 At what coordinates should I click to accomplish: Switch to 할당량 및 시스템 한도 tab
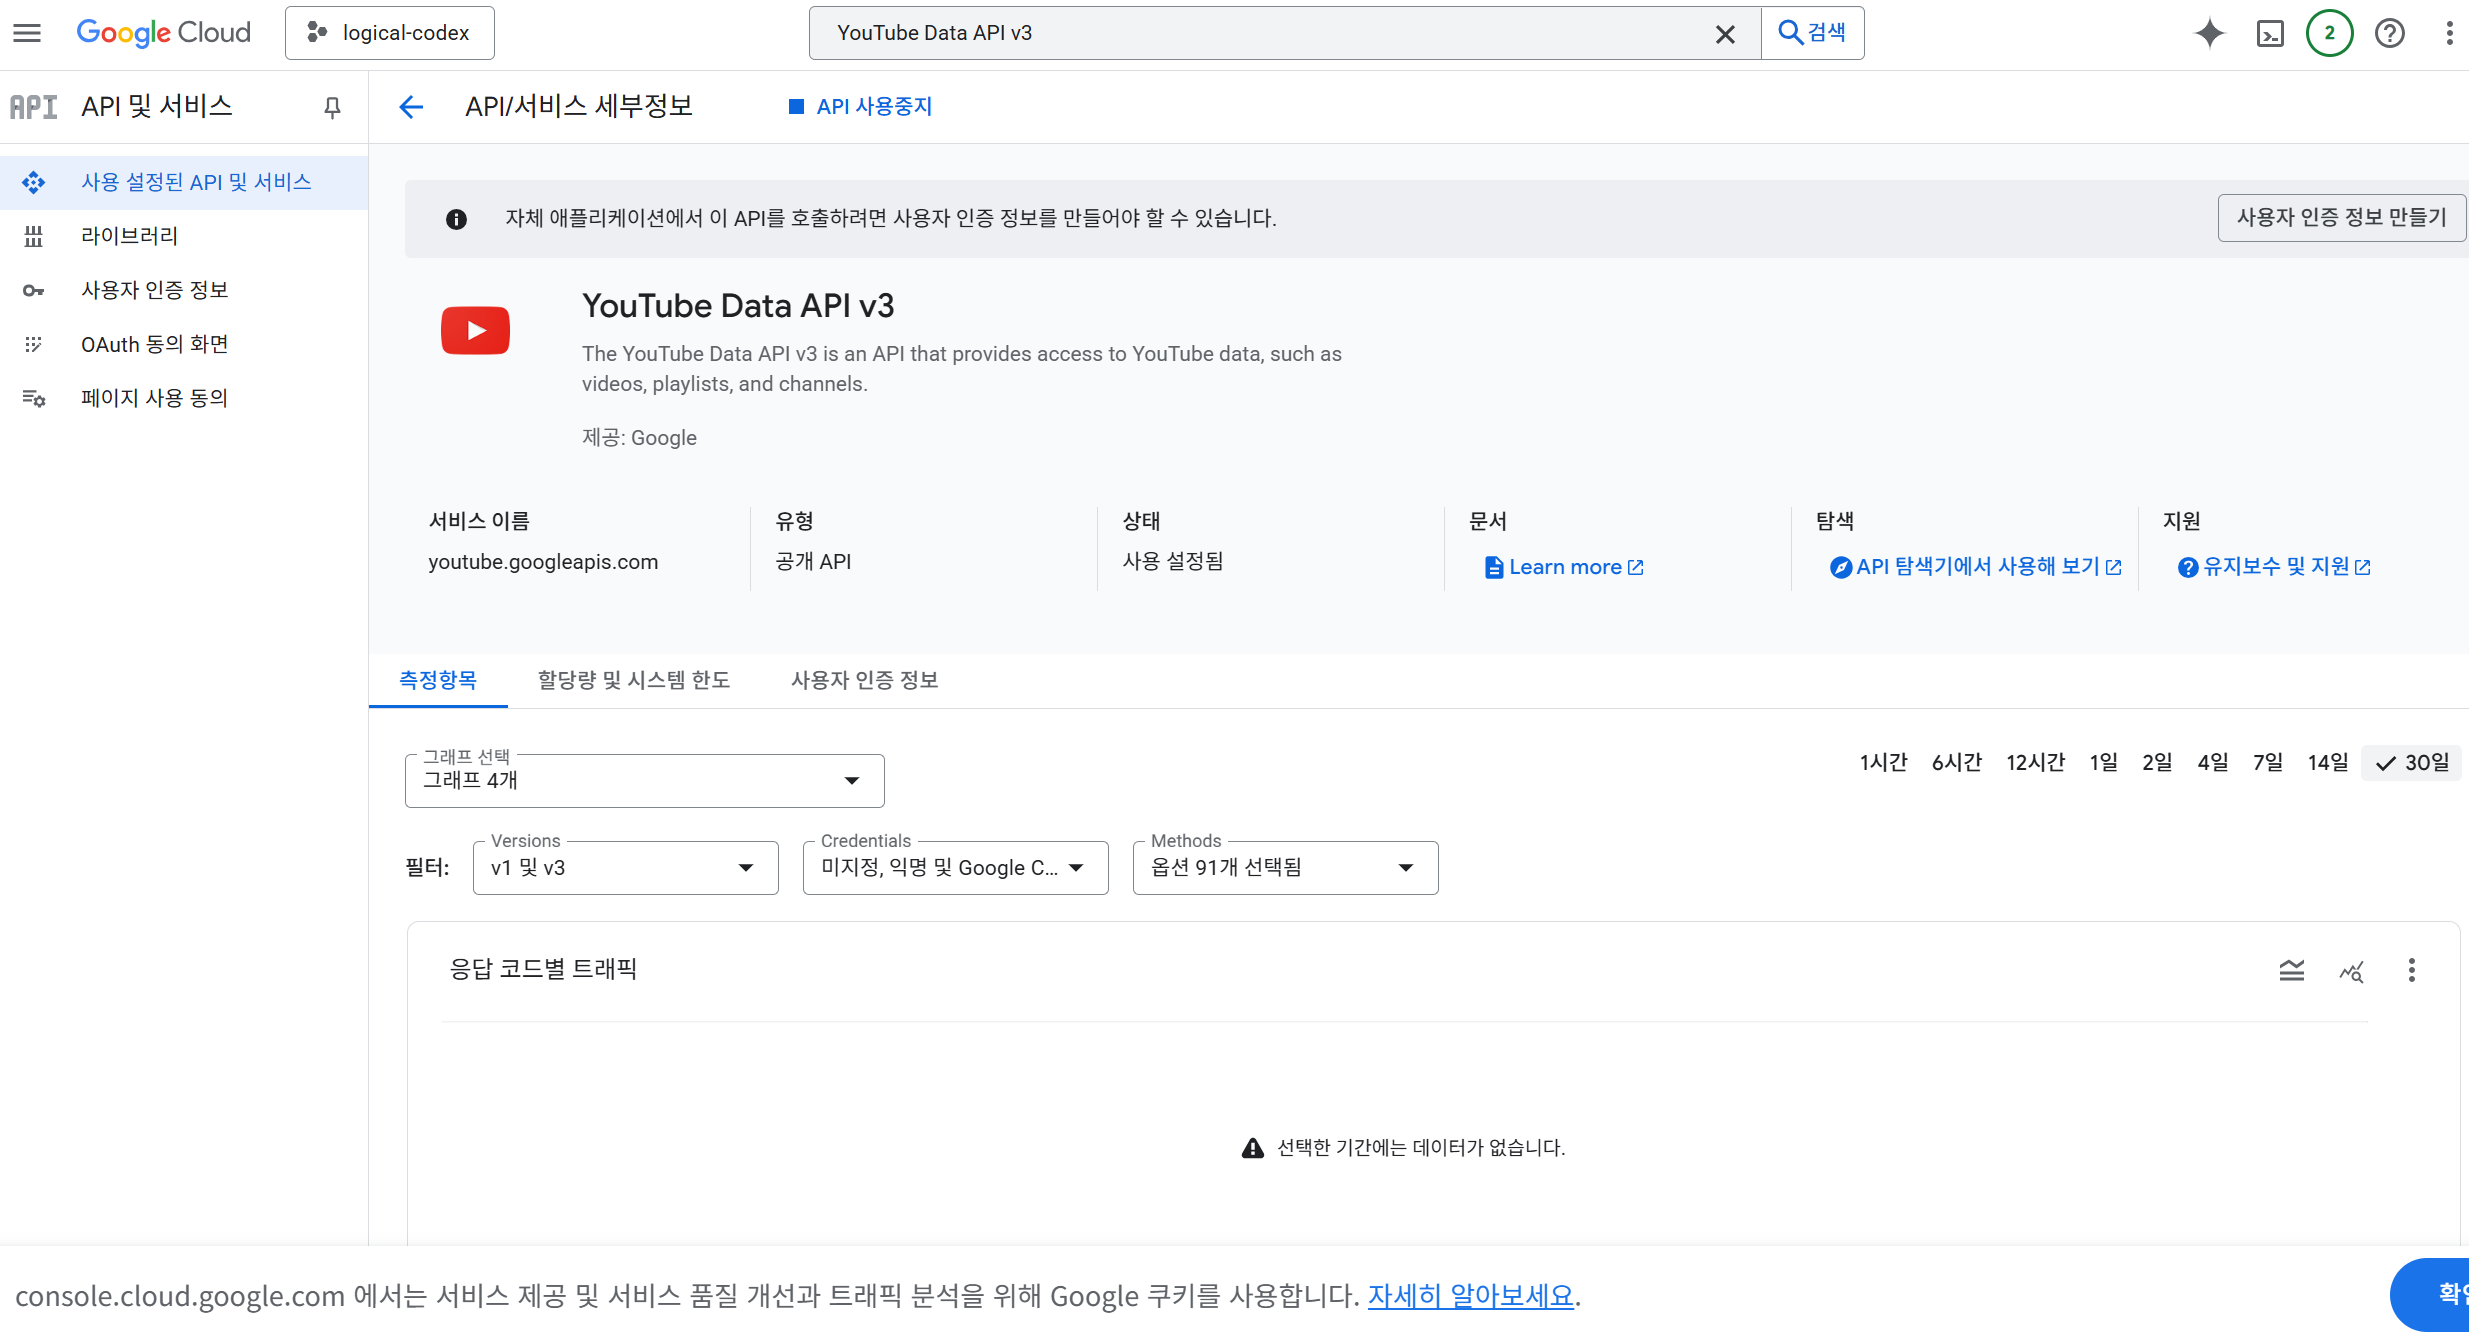[633, 680]
